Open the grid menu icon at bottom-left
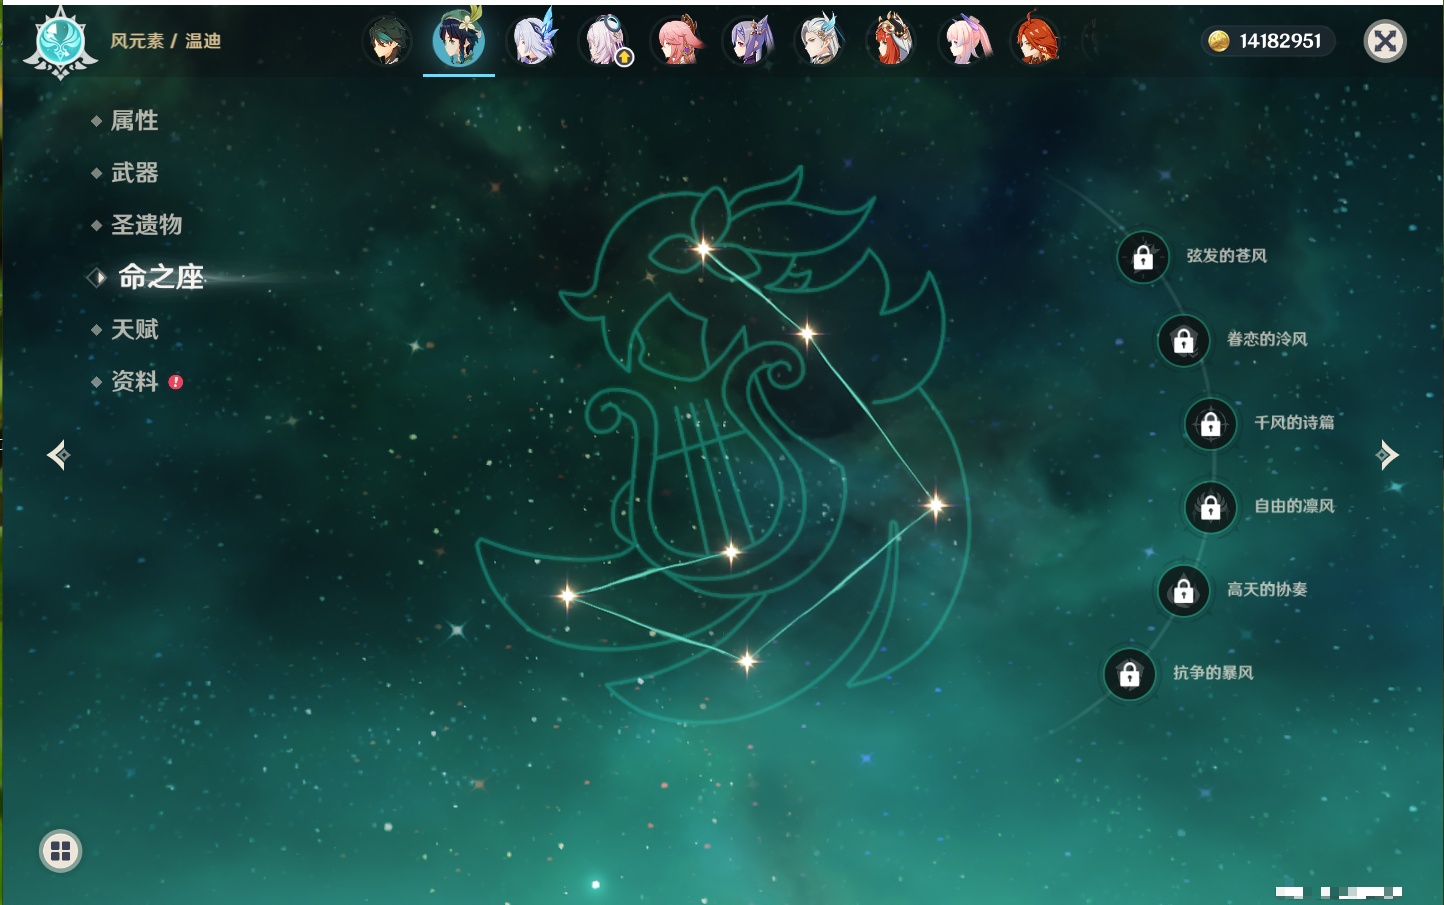 [60, 851]
